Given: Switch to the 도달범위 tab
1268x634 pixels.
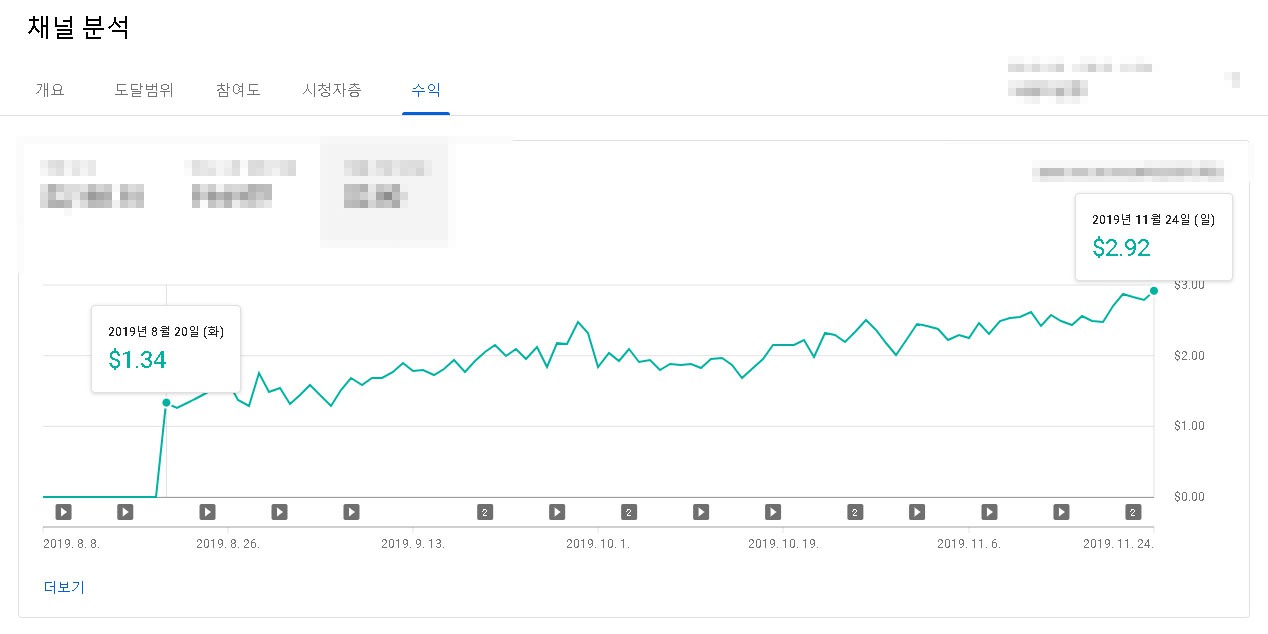Looking at the screenshot, I should [x=144, y=90].
